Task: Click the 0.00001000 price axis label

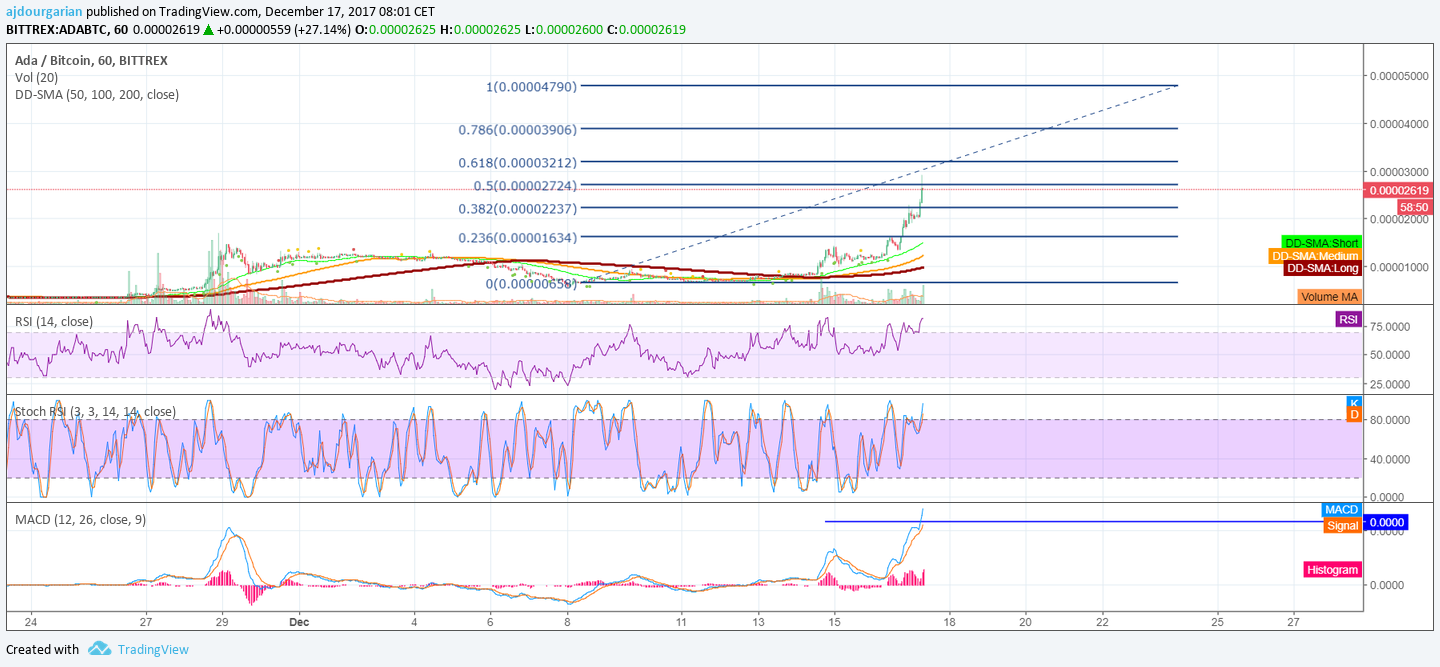Action: click(1399, 267)
